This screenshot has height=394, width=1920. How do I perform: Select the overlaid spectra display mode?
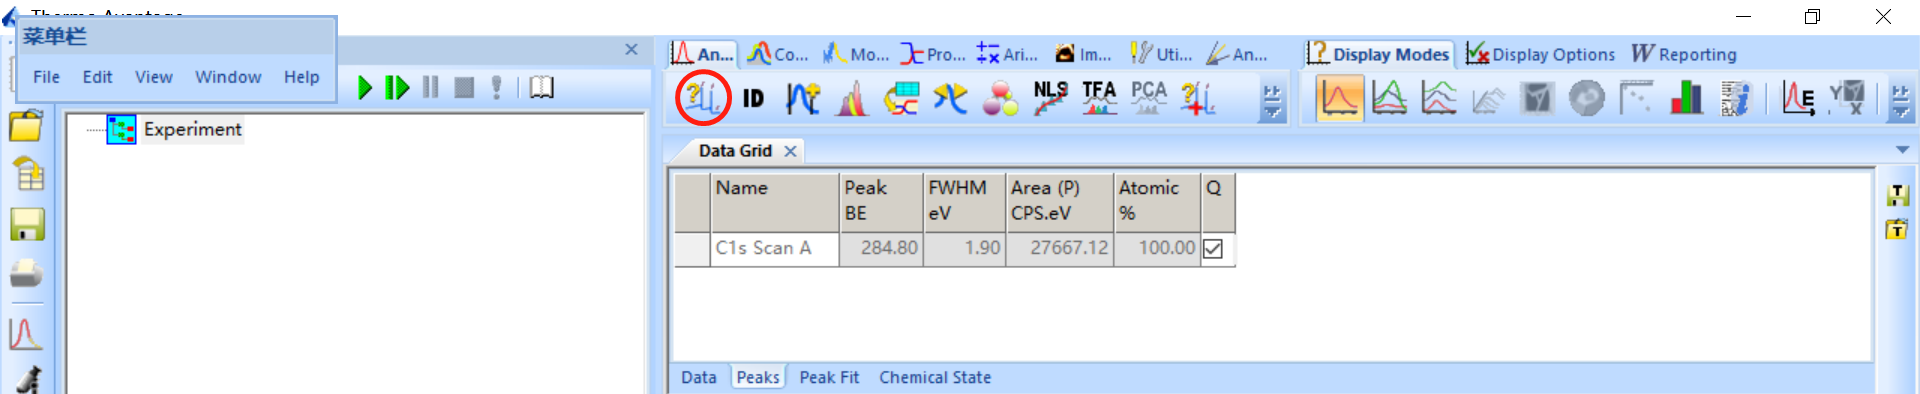click(x=1390, y=98)
